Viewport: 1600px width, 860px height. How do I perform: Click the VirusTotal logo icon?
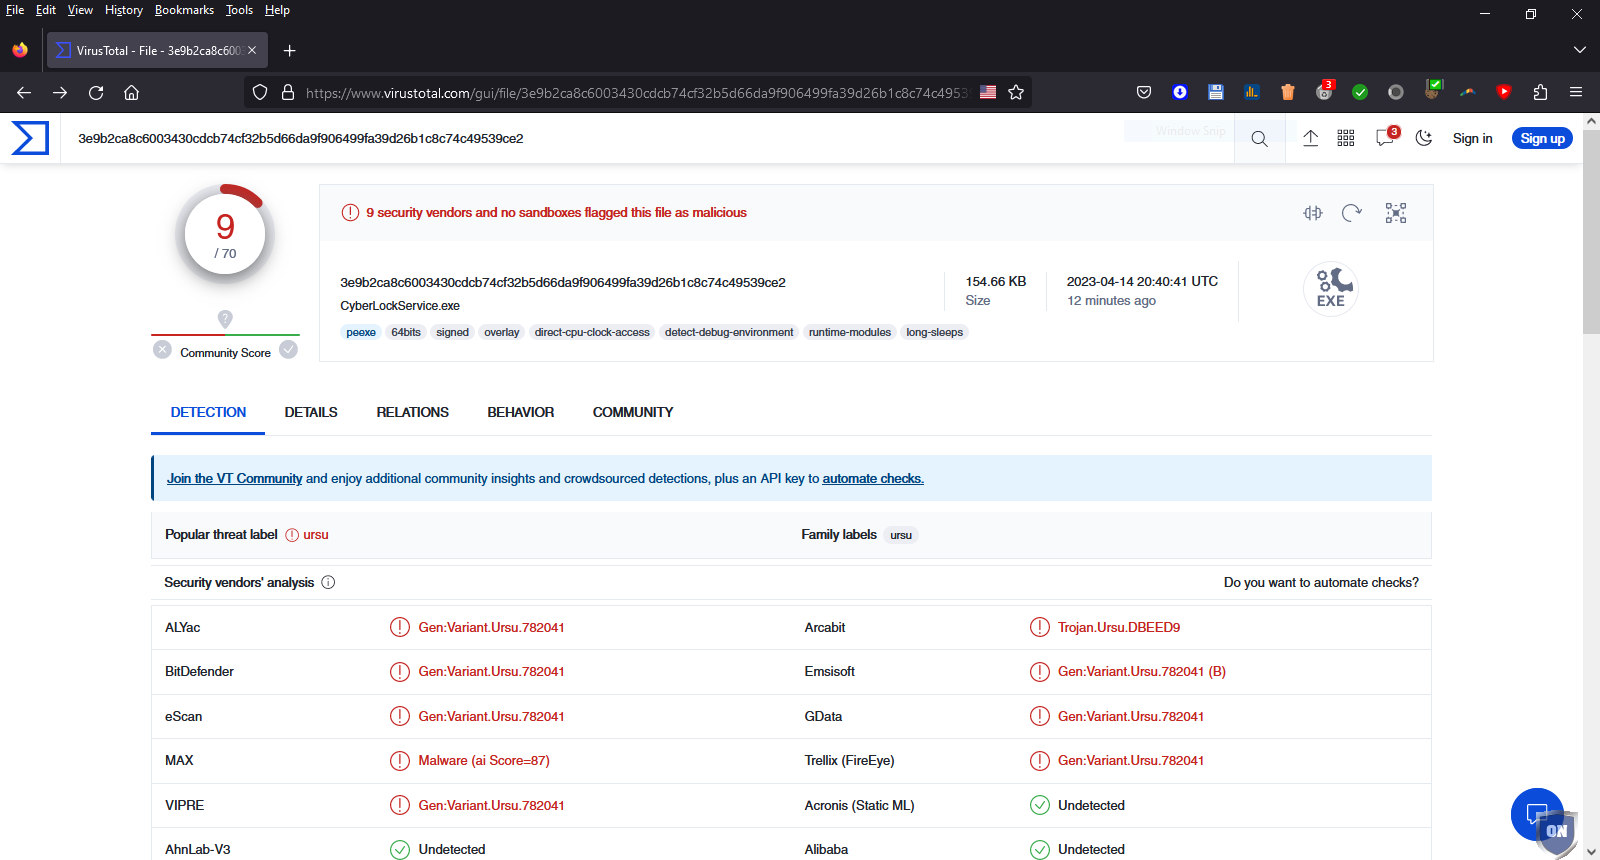30,138
